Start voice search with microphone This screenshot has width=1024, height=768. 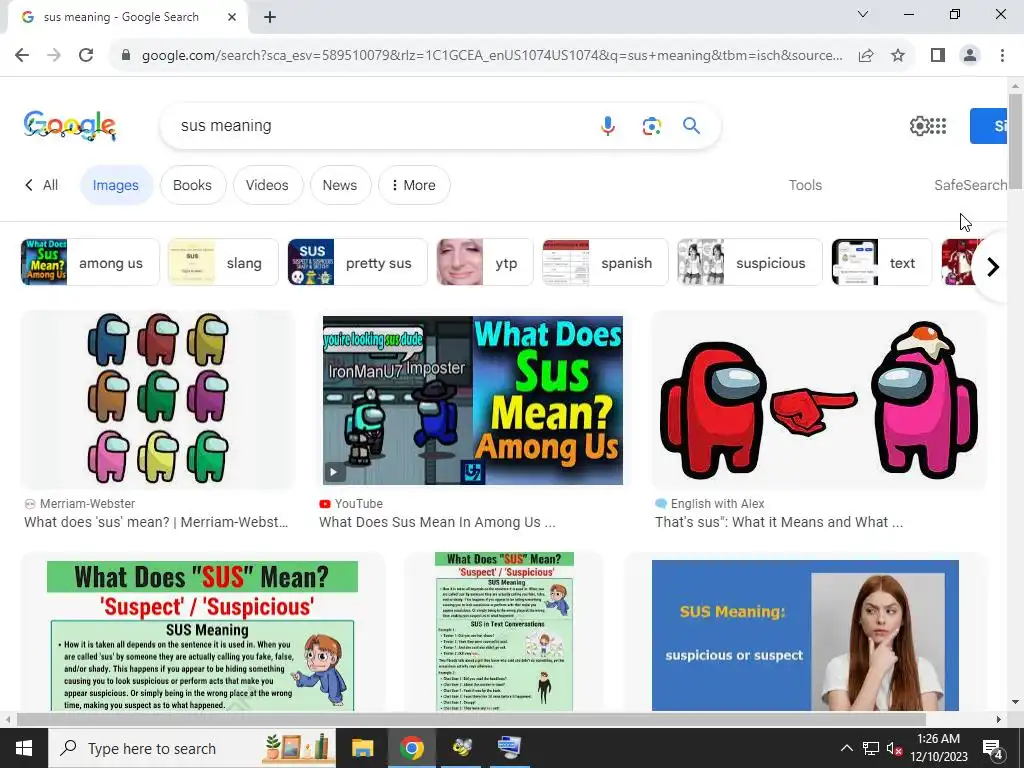(607, 125)
